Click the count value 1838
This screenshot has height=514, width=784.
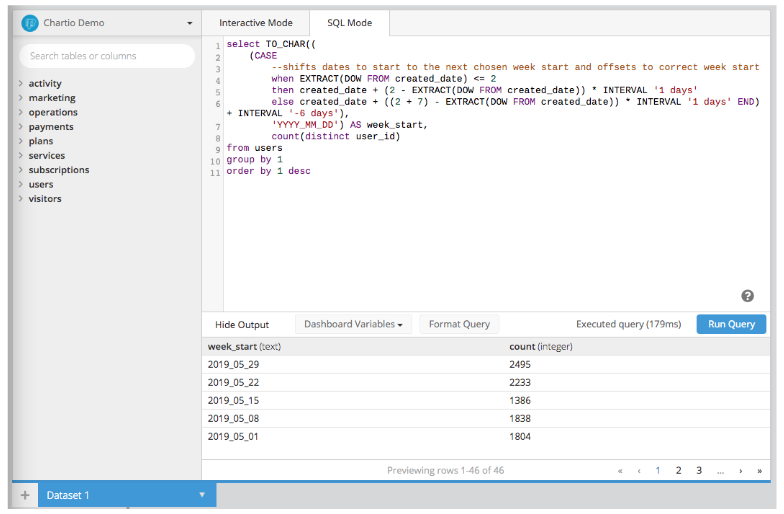[520, 418]
